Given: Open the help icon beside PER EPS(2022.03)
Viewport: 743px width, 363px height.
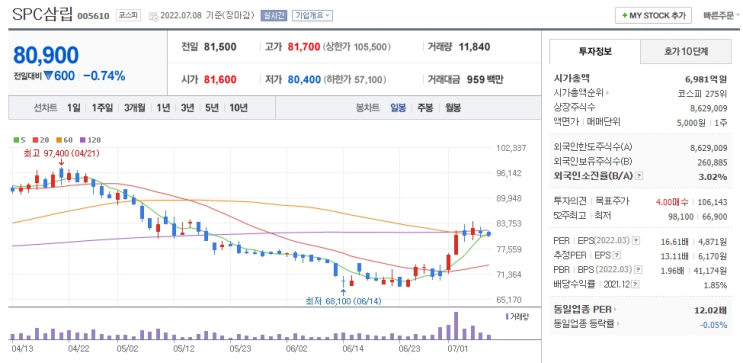Looking at the screenshot, I should [x=636, y=241].
